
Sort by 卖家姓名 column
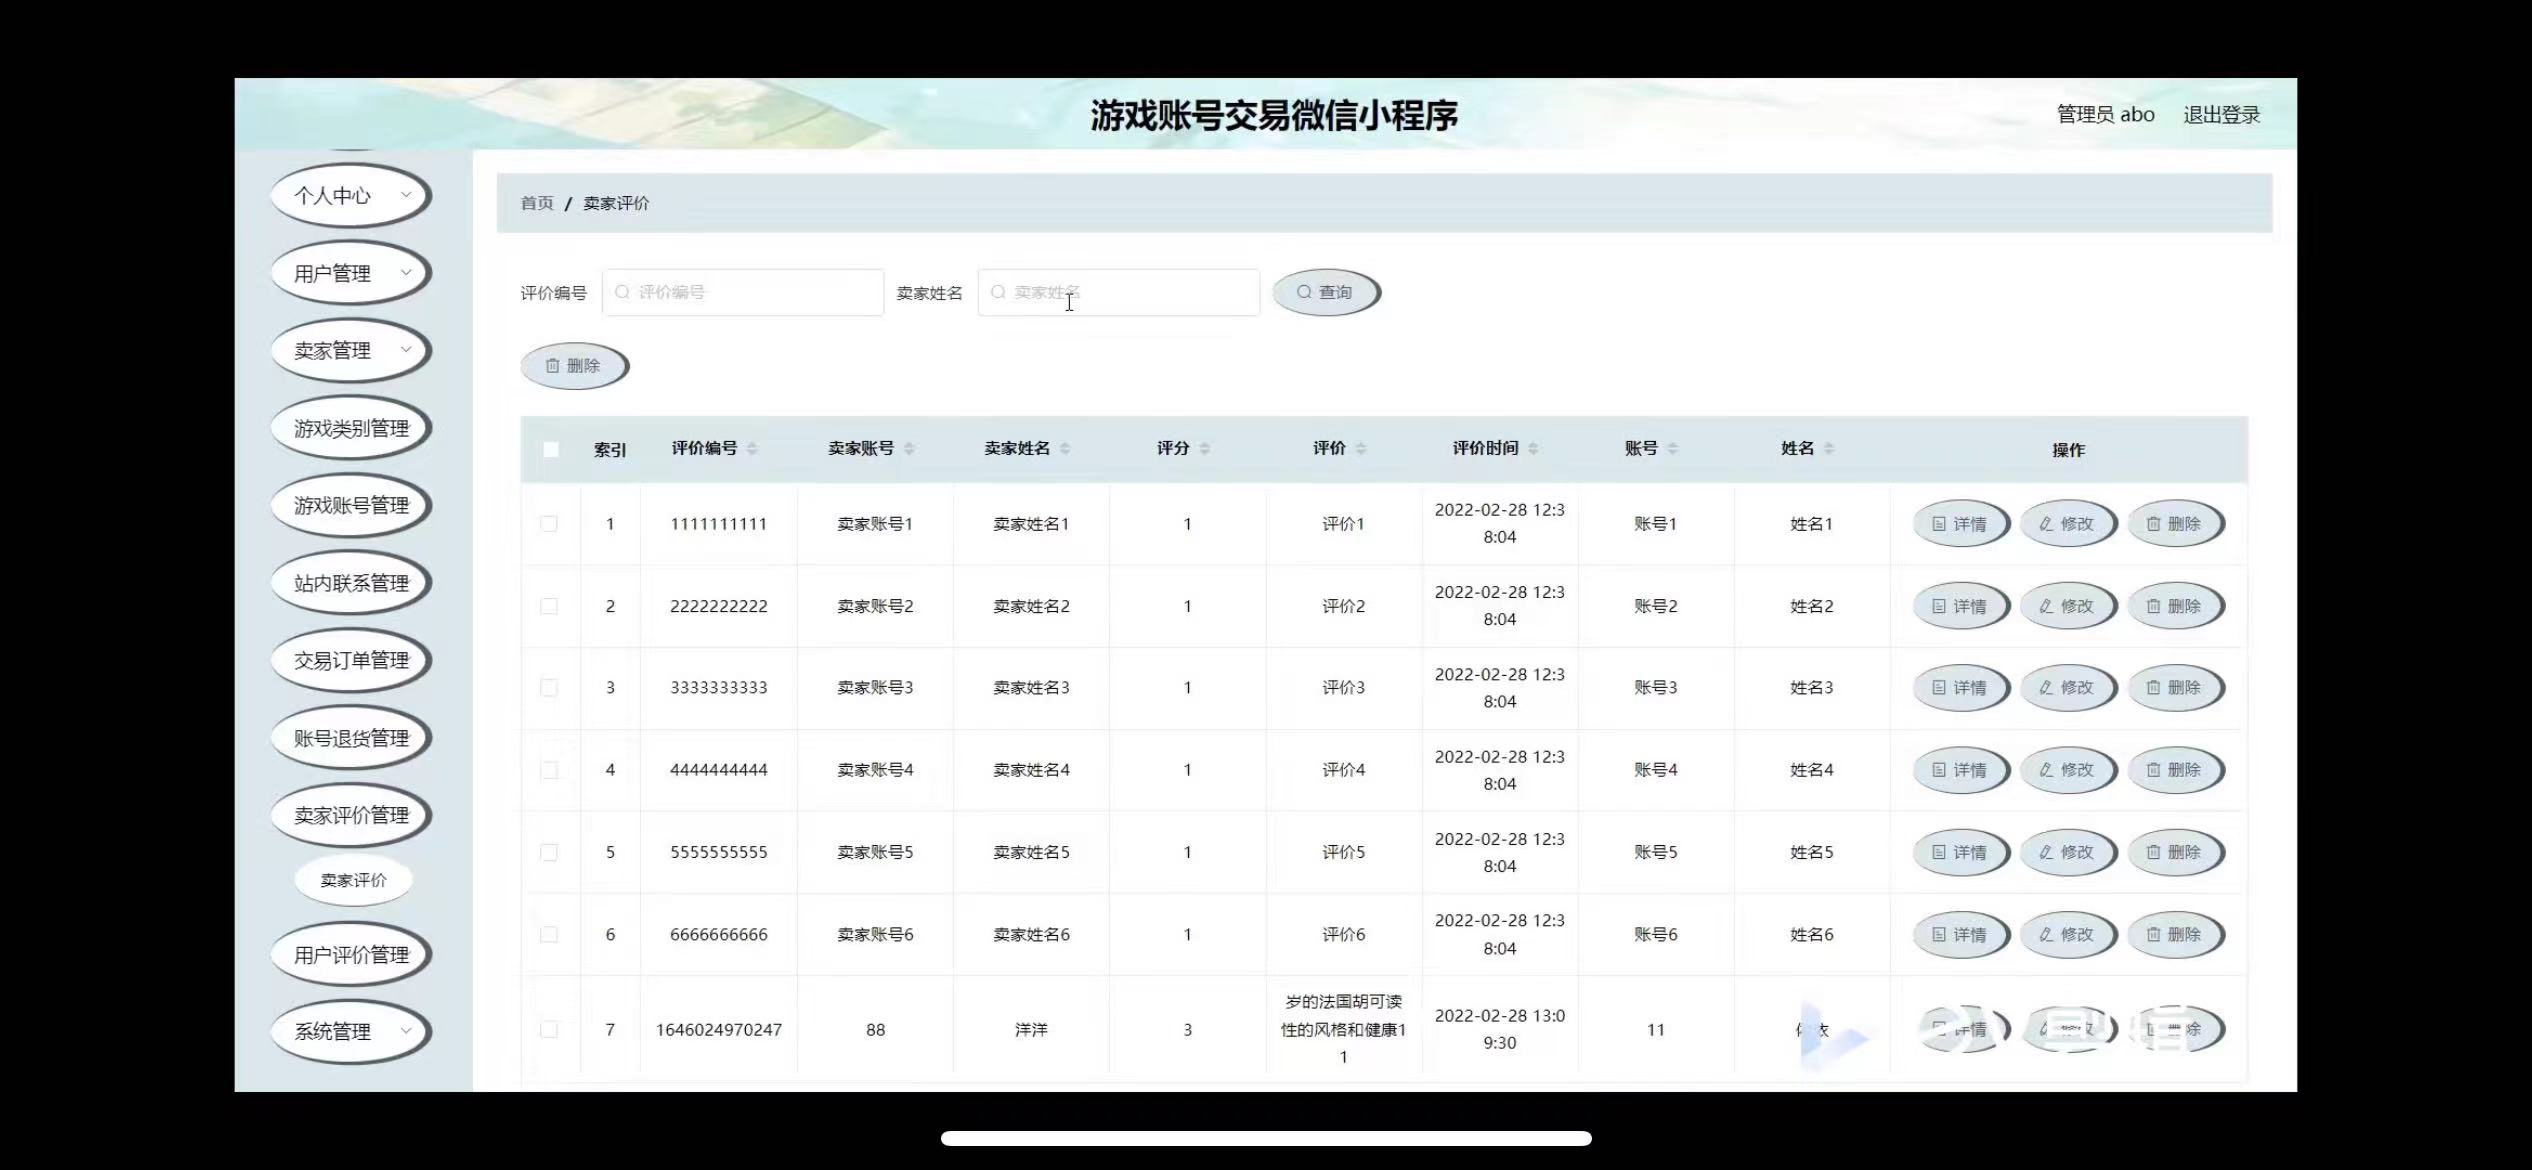[x=1065, y=449]
